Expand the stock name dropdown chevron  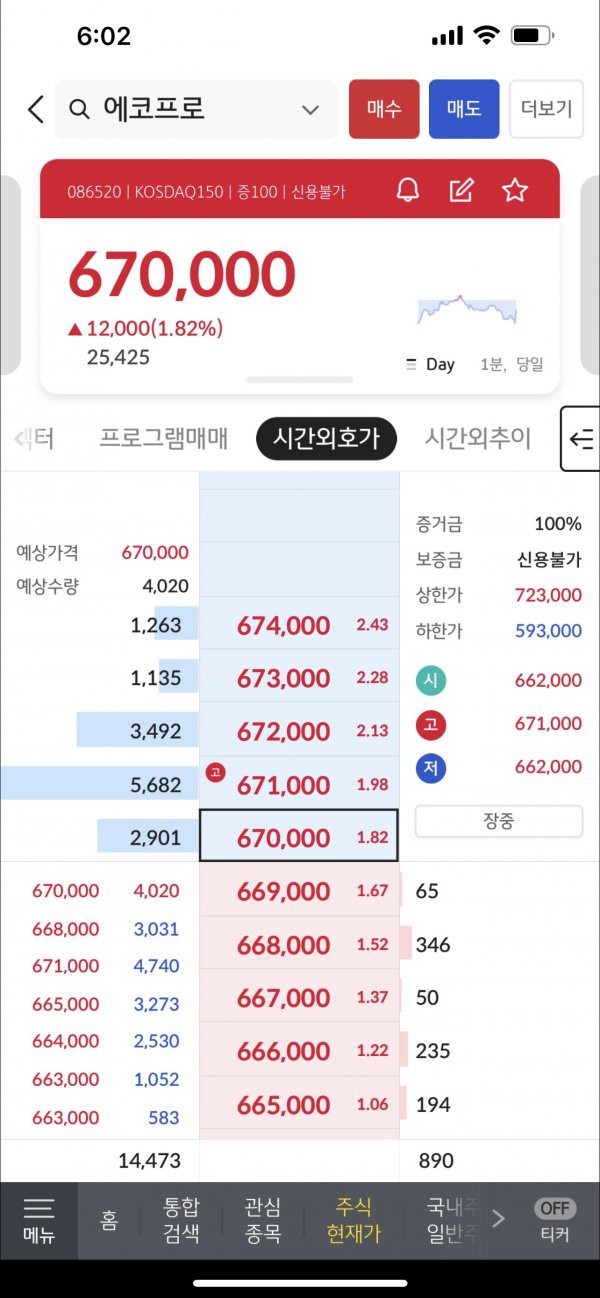tap(310, 110)
